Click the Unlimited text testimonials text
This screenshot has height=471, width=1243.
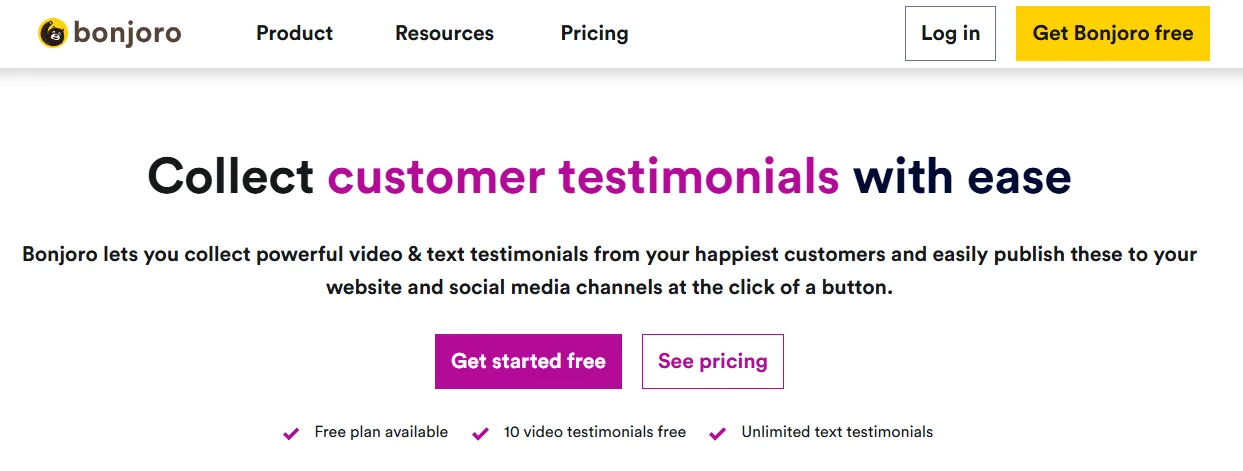837,432
